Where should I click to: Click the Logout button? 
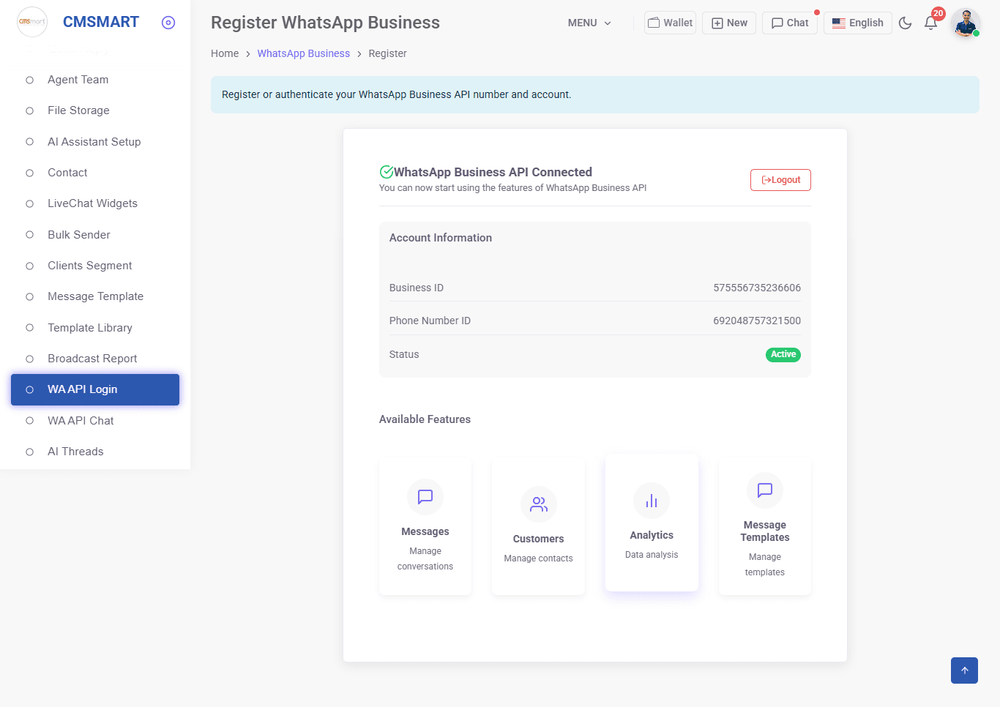(x=780, y=180)
